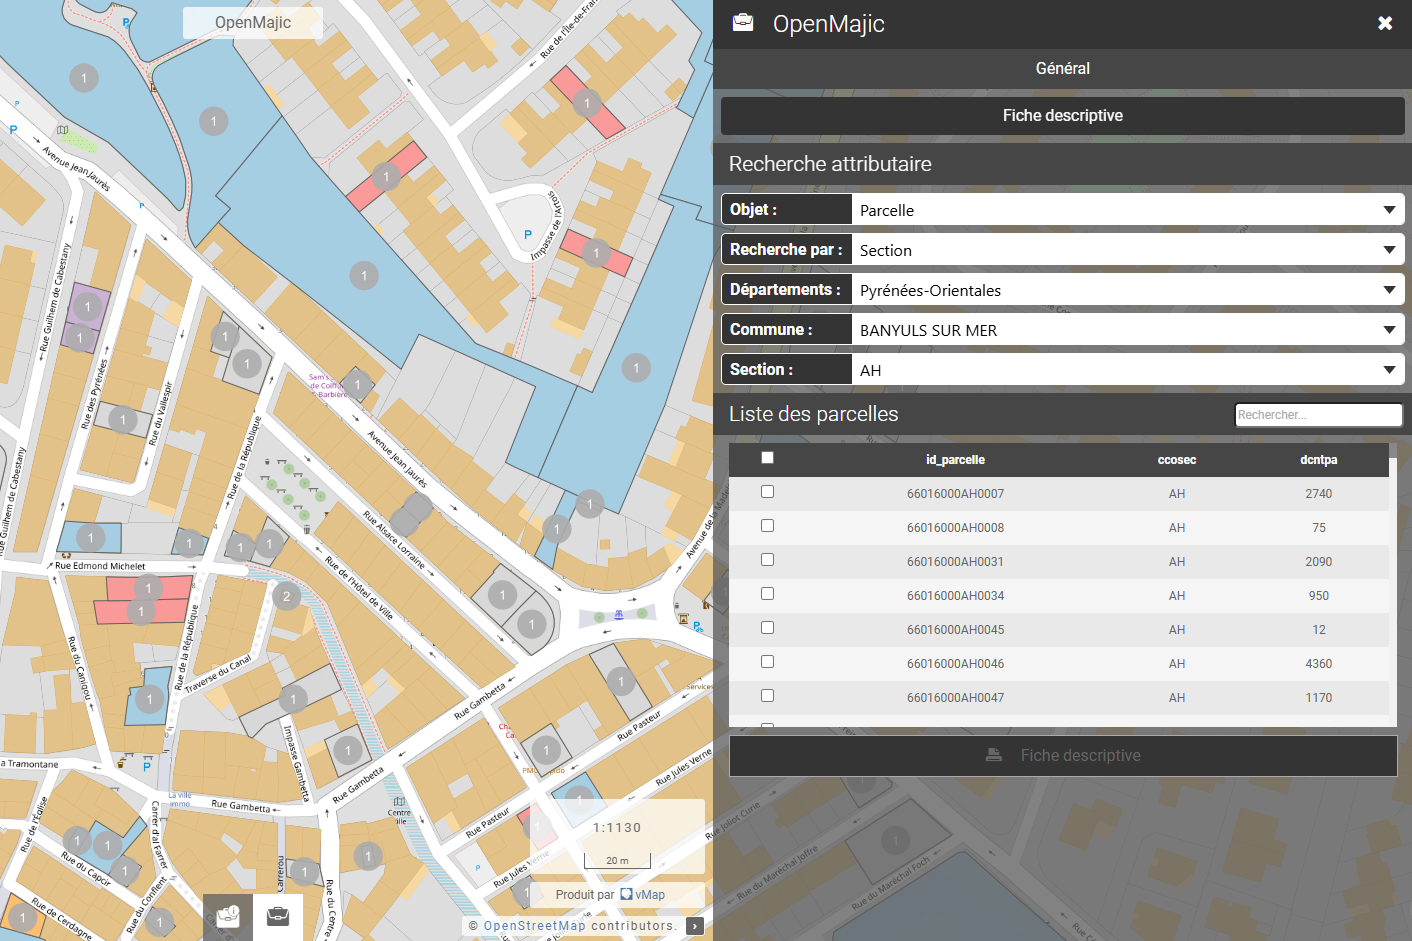Click the top Fiche descriptive button
The image size is (1412, 941).
1062,116
